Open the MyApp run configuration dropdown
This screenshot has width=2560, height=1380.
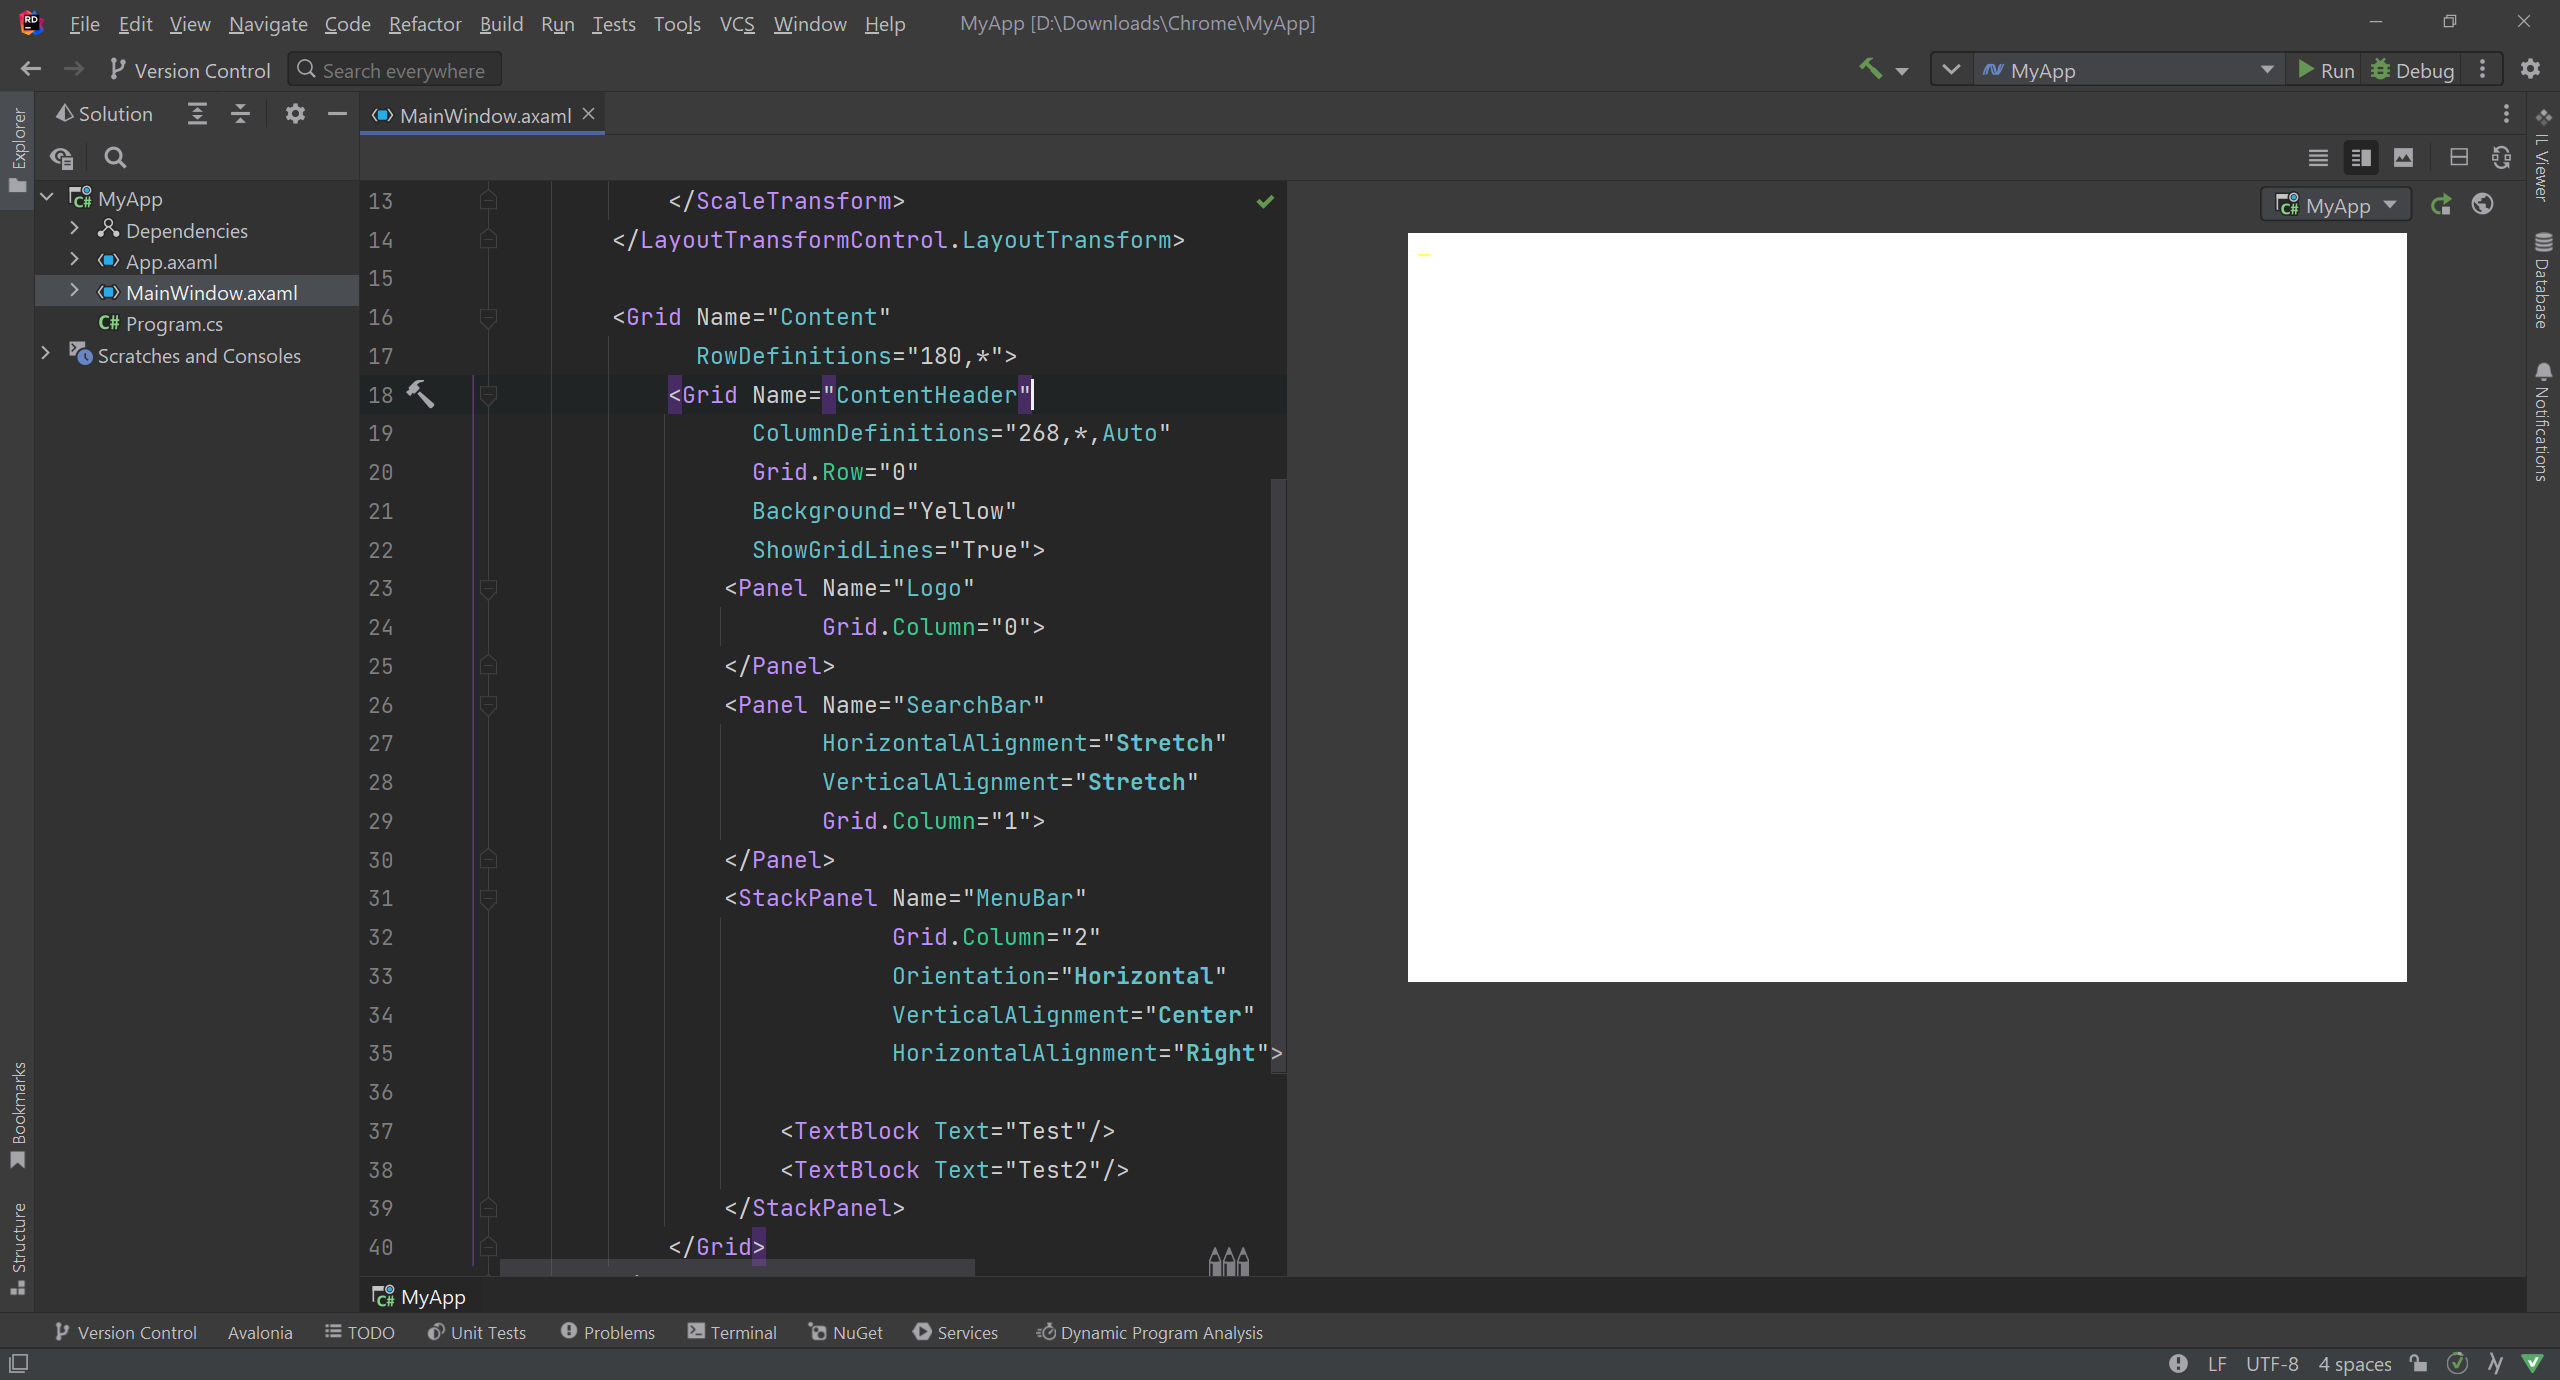pos(2128,69)
